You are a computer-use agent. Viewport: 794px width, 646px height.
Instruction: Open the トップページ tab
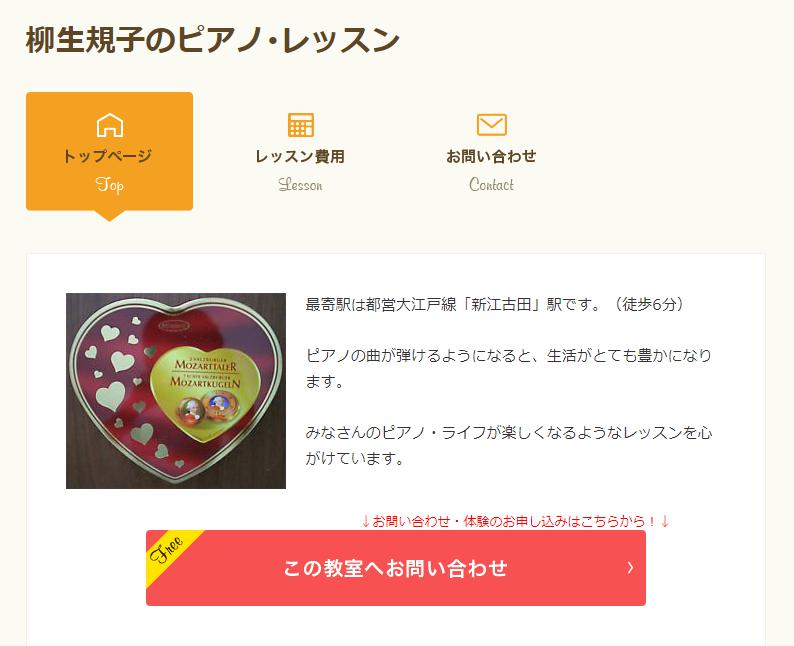[109, 151]
